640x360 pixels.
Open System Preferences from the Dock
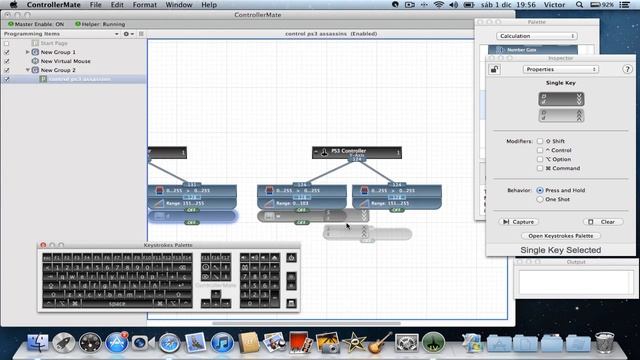pos(407,342)
